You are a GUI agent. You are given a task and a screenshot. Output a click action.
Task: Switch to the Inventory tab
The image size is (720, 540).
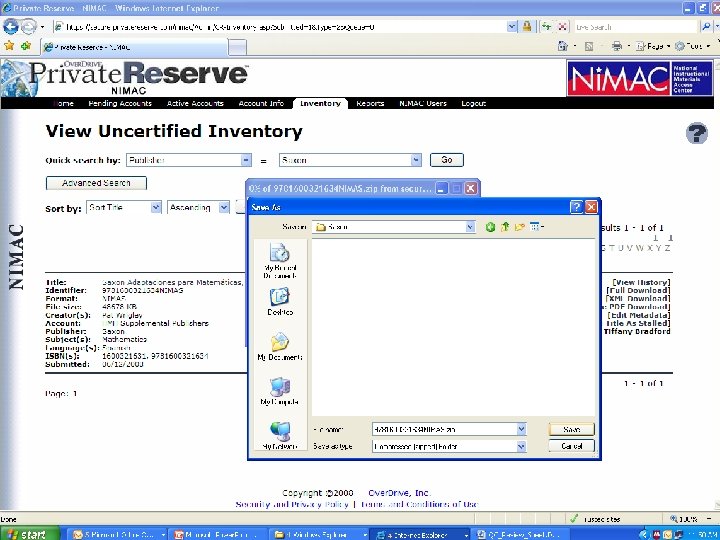[320, 103]
